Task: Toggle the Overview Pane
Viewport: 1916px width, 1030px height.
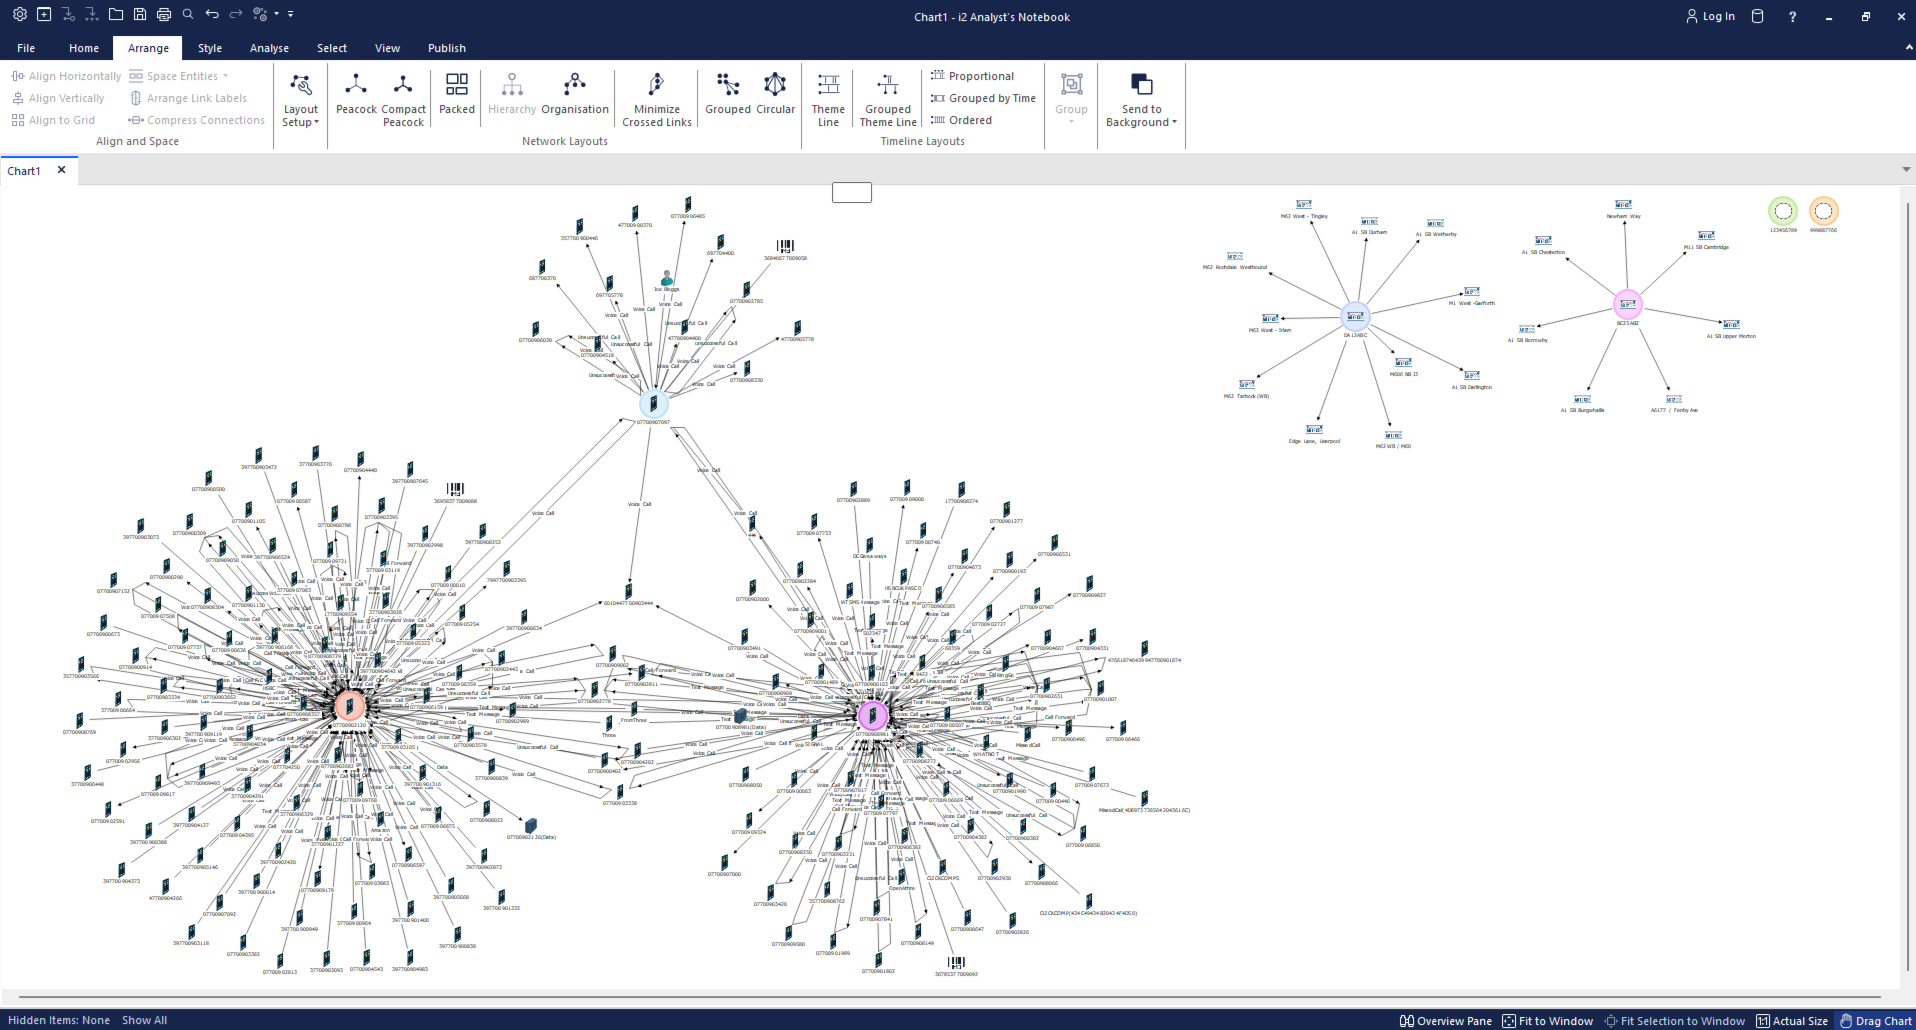Action: pyautogui.click(x=1445, y=1021)
